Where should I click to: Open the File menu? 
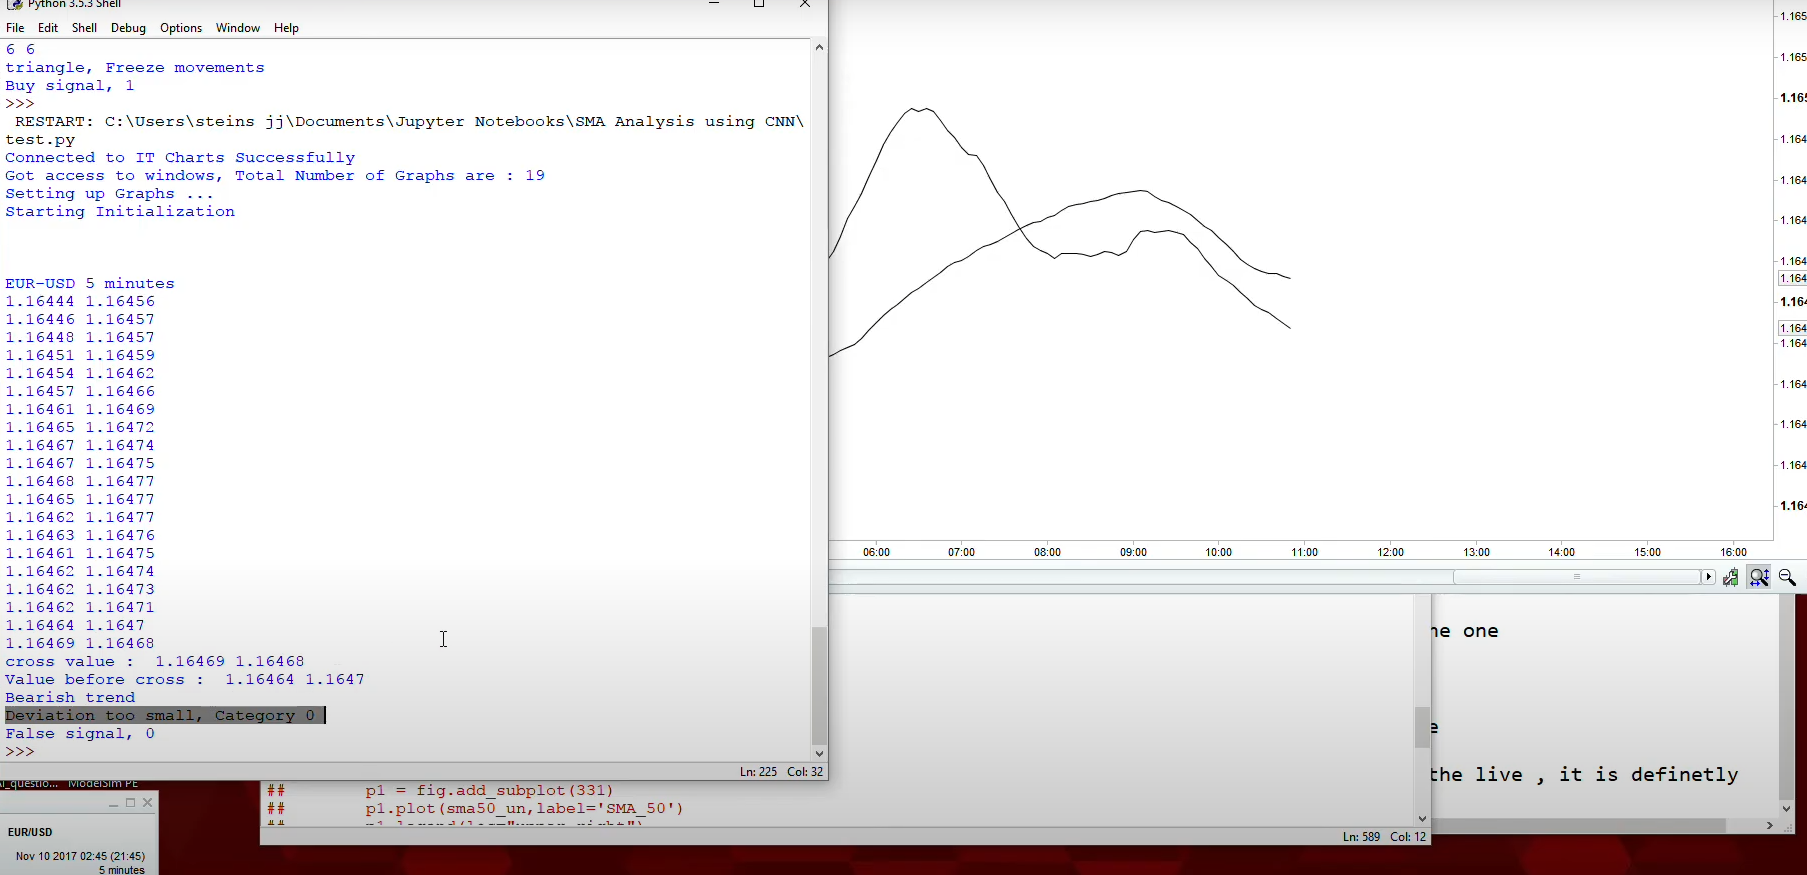click(x=15, y=28)
